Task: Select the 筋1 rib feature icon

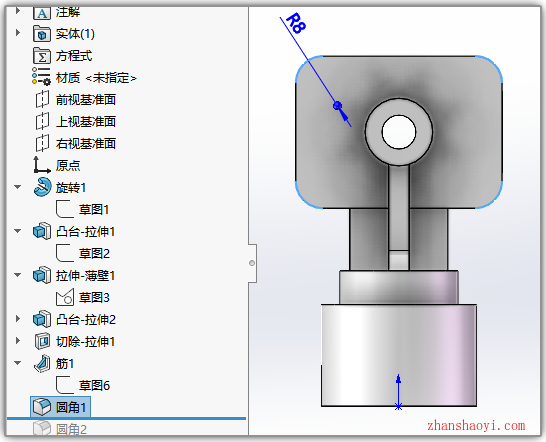Action: coord(42,364)
